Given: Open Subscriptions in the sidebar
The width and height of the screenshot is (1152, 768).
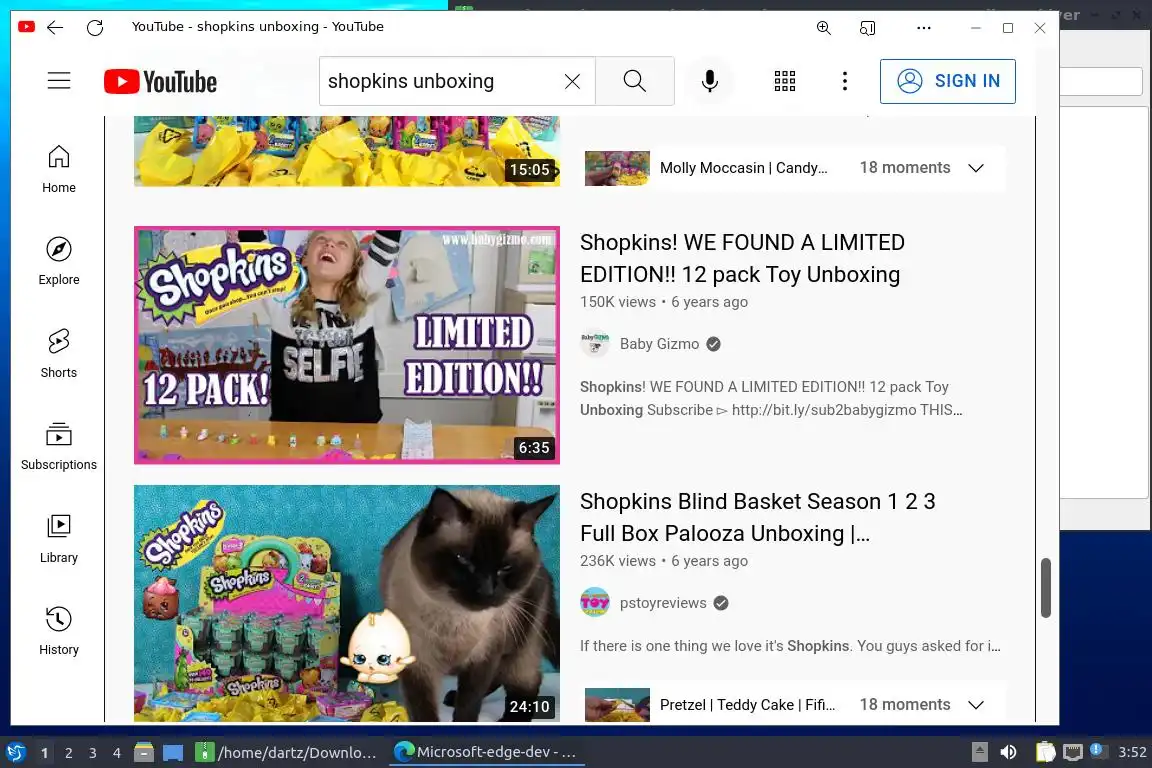Looking at the screenshot, I should pos(59,447).
